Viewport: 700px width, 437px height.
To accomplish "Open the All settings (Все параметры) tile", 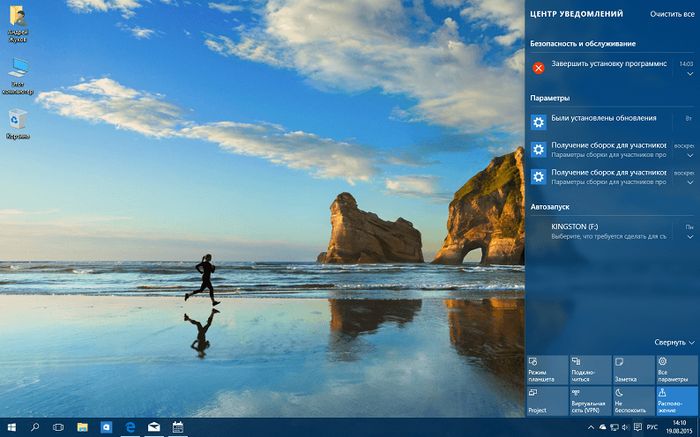I will pos(676,369).
